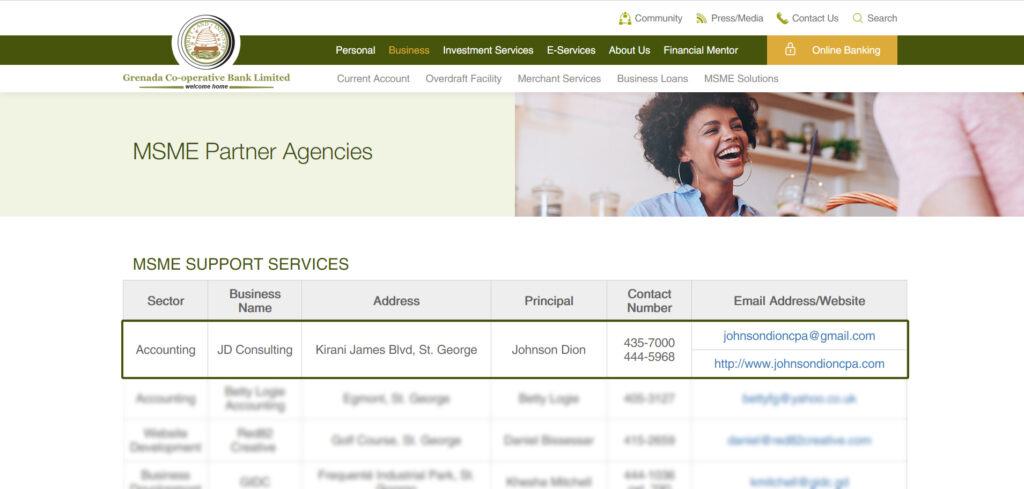Select the Business menu item
The image size is (1024, 489).
click(x=409, y=50)
